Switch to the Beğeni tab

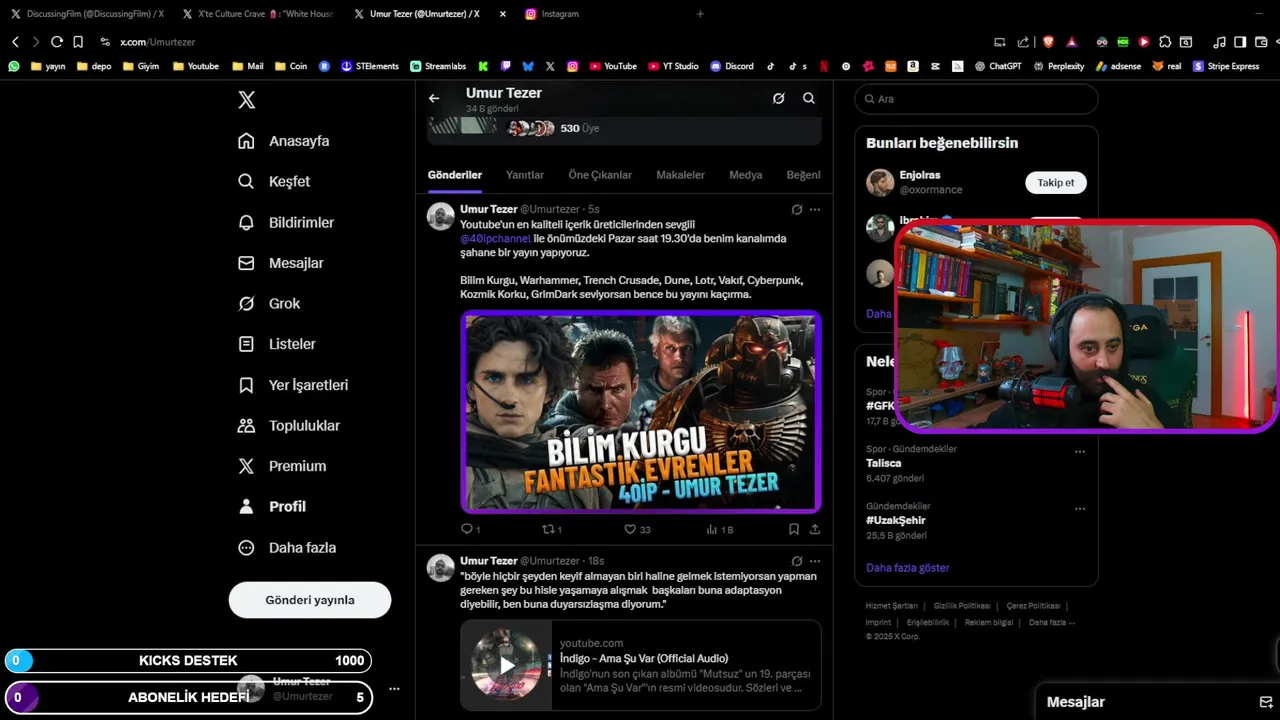click(803, 175)
